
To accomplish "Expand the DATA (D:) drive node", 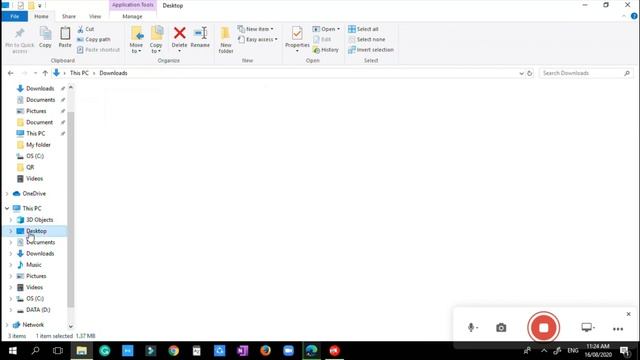I will tap(11, 310).
